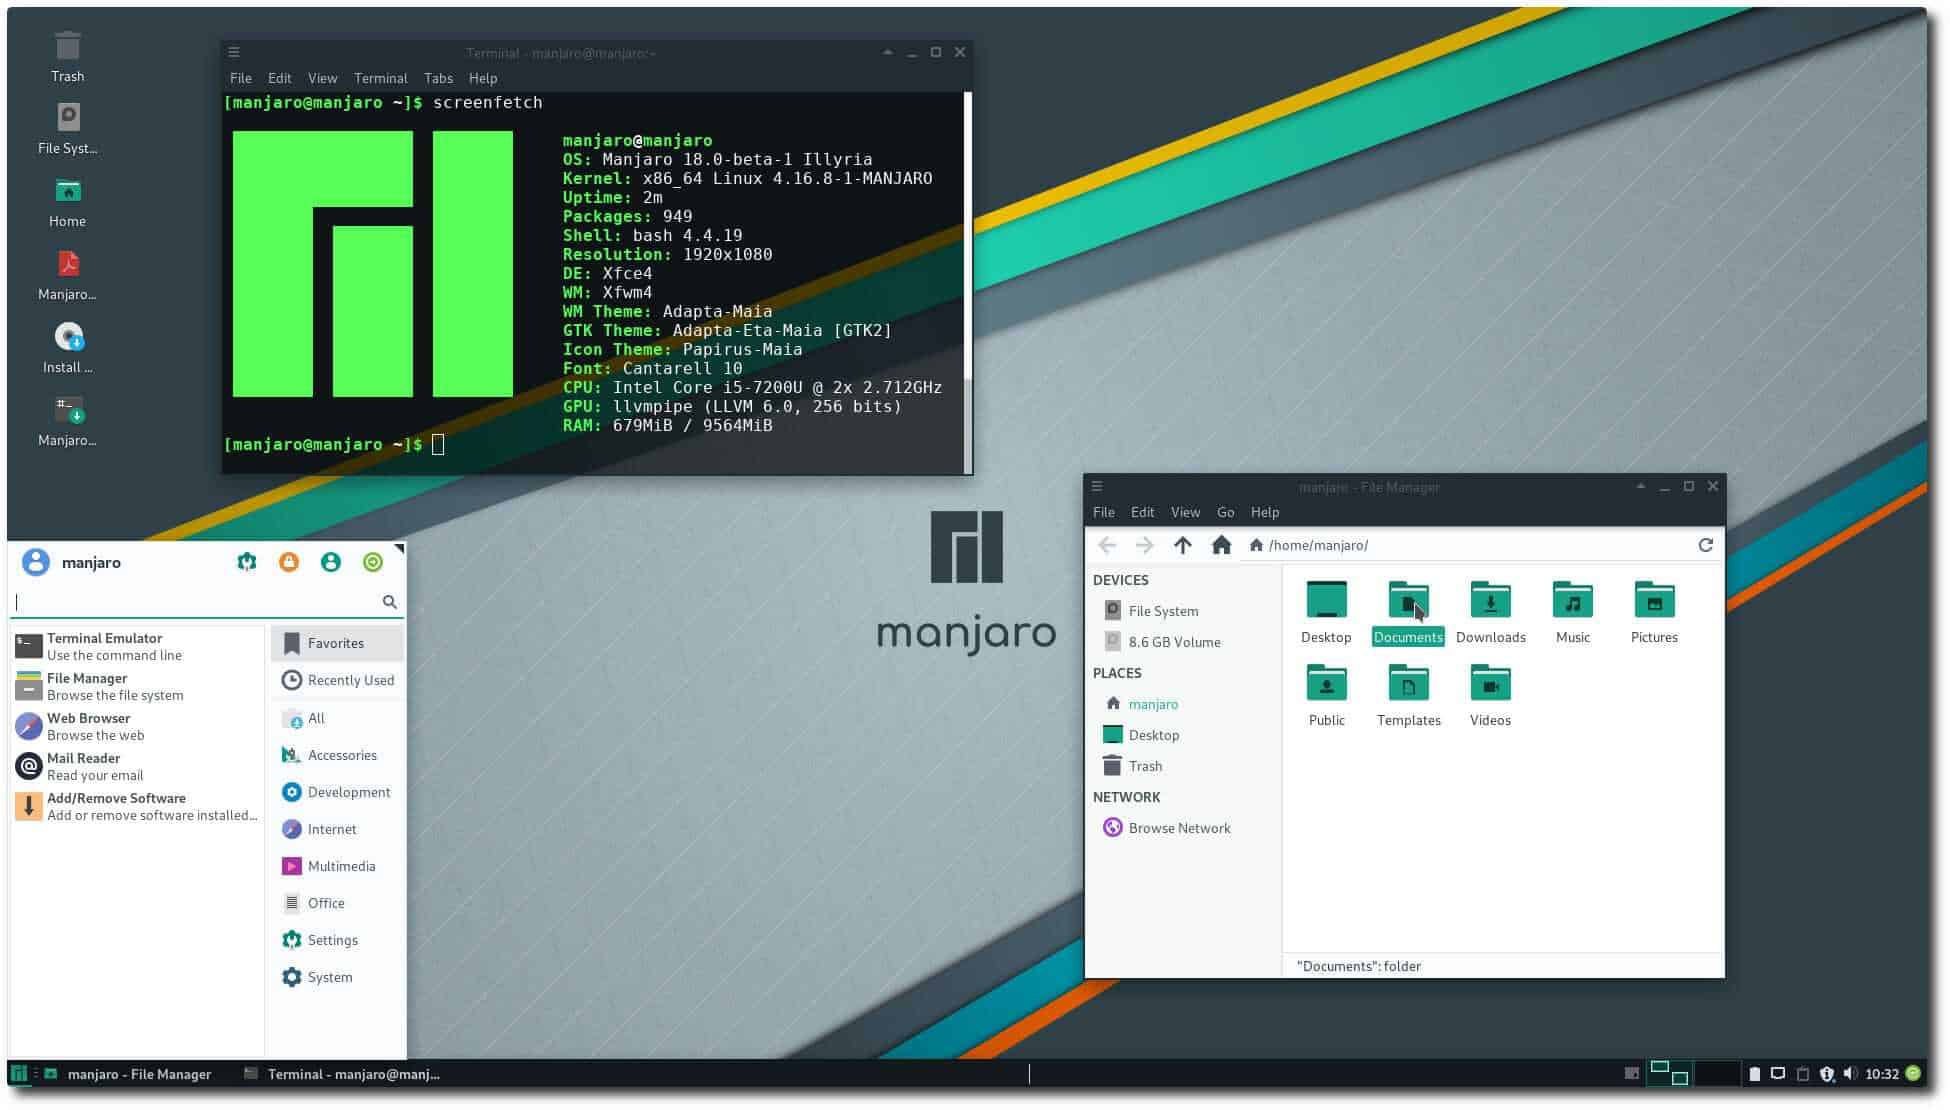The height and width of the screenshot is (1110, 1950).
Task: Click the File Manager back arrow
Action: point(1107,545)
